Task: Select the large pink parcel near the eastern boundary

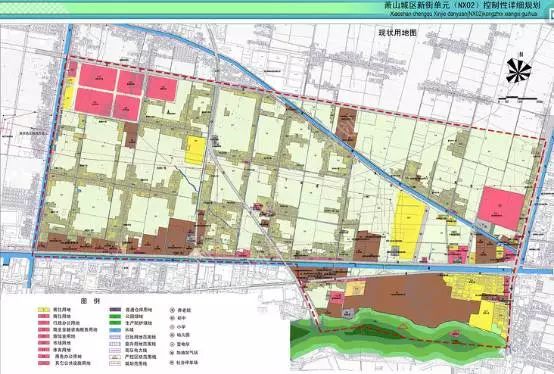Action: (501, 208)
